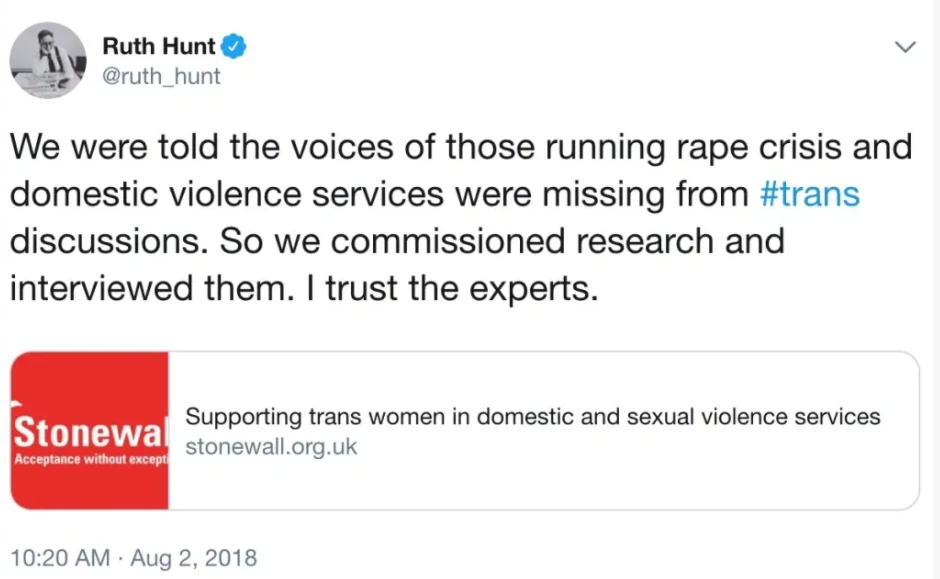Click the 'Acceptance without exception' tagline
940x579 pixels.
click(89, 460)
